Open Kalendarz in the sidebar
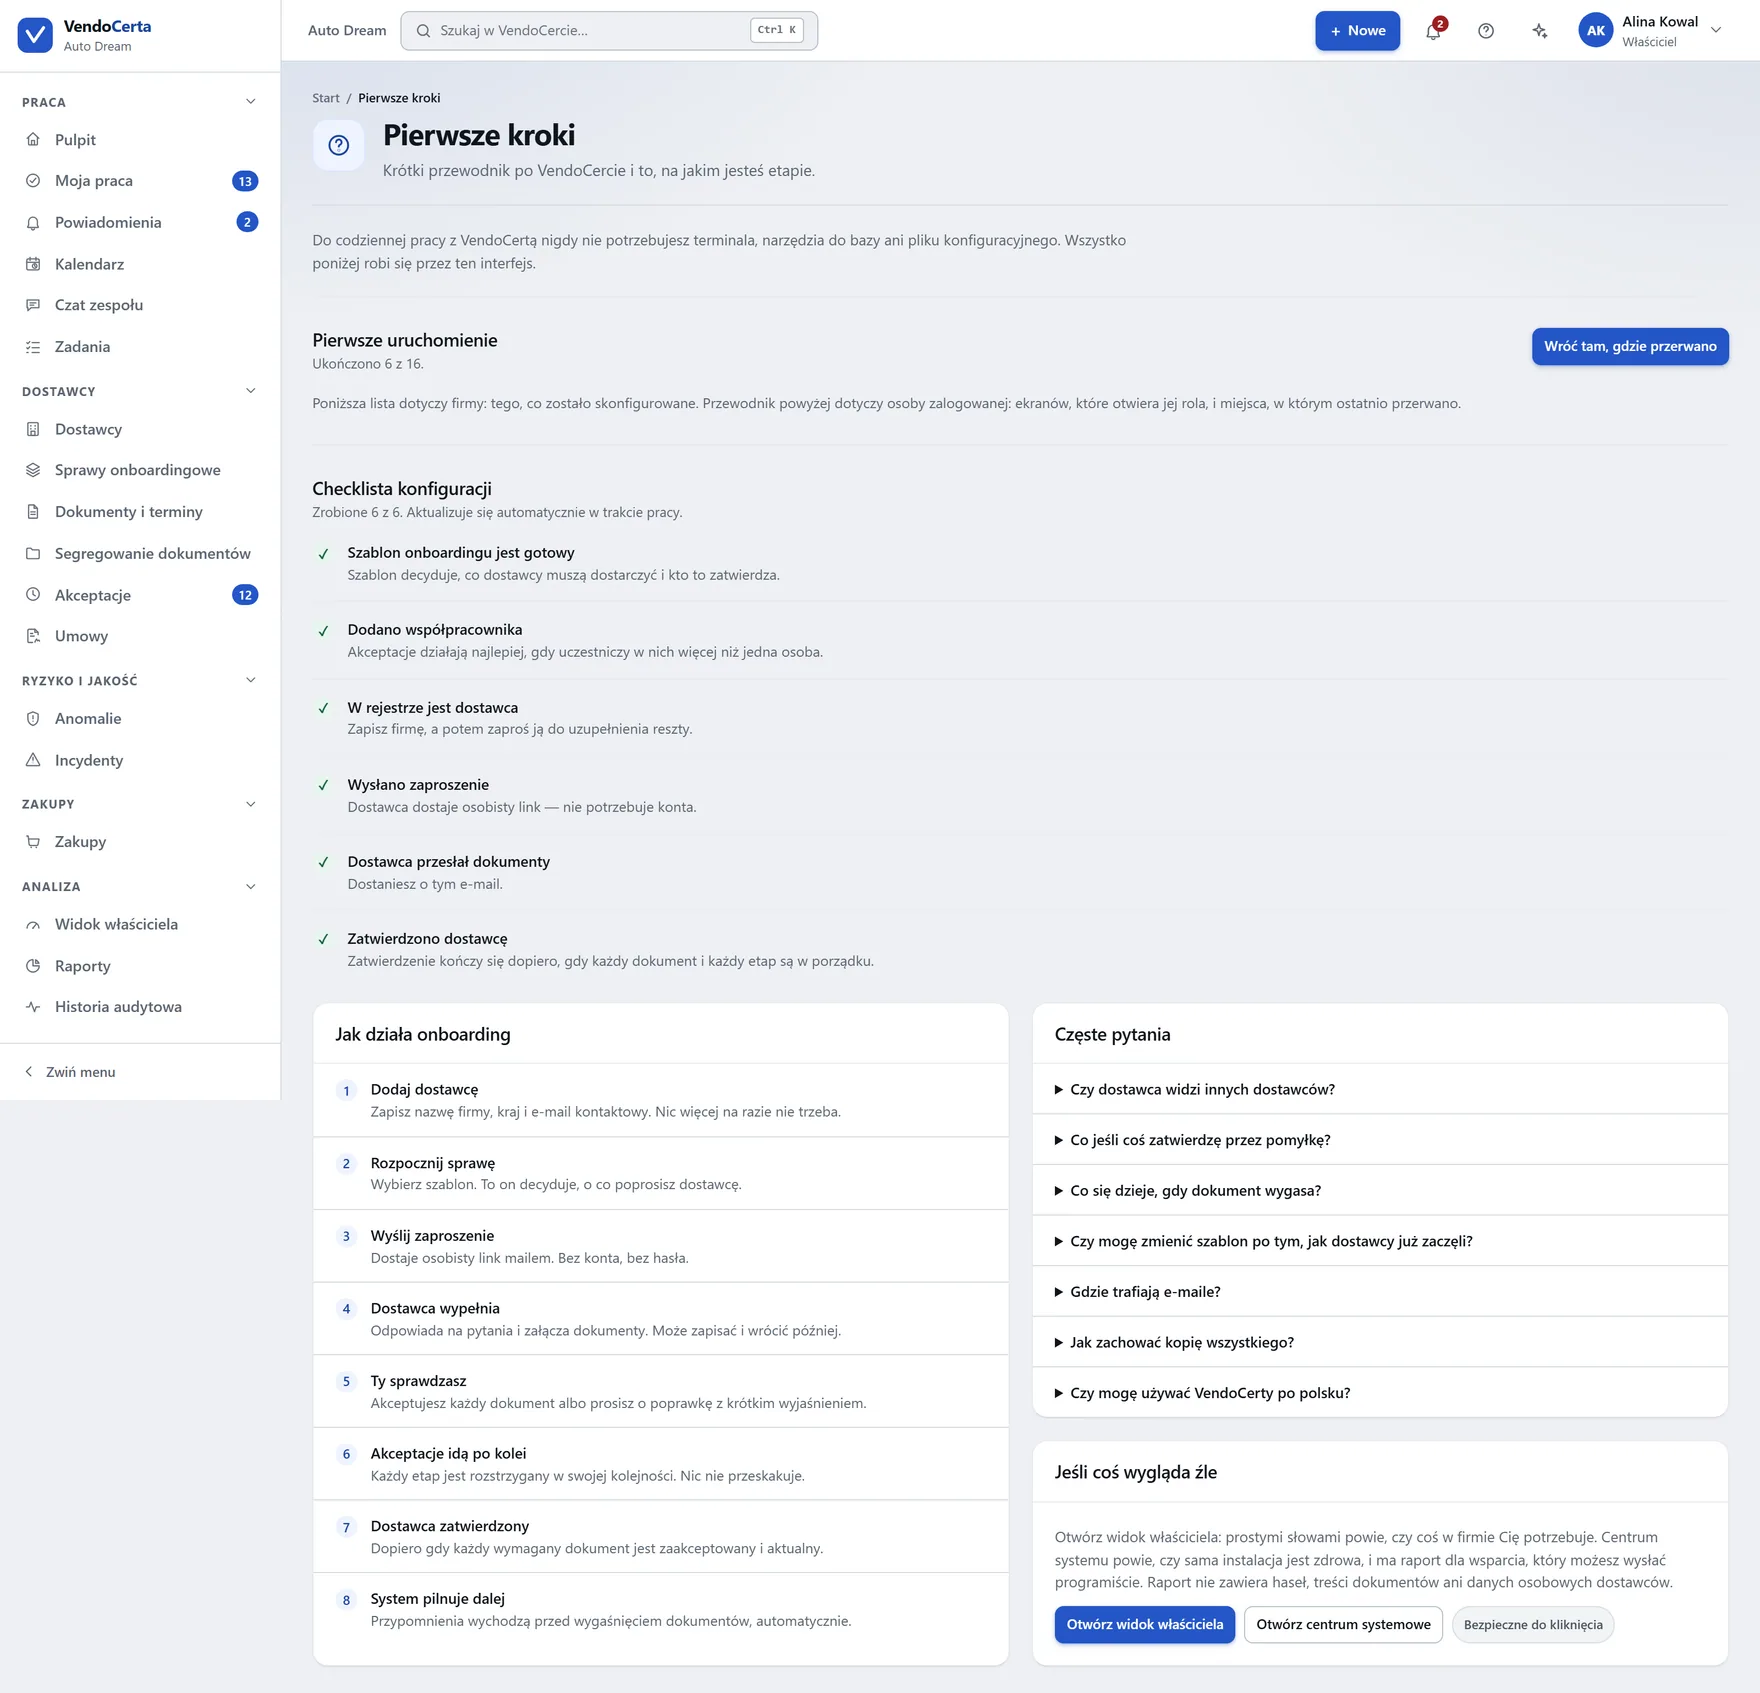1760x1693 pixels. [x=140, y=264]
